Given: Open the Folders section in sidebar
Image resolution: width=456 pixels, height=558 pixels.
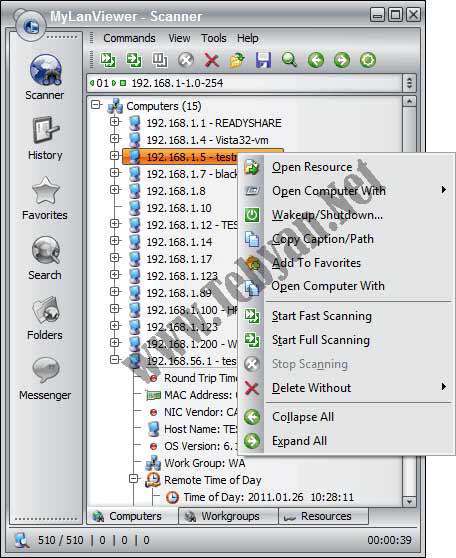Looking at the screenshot, I should (45, 318).
